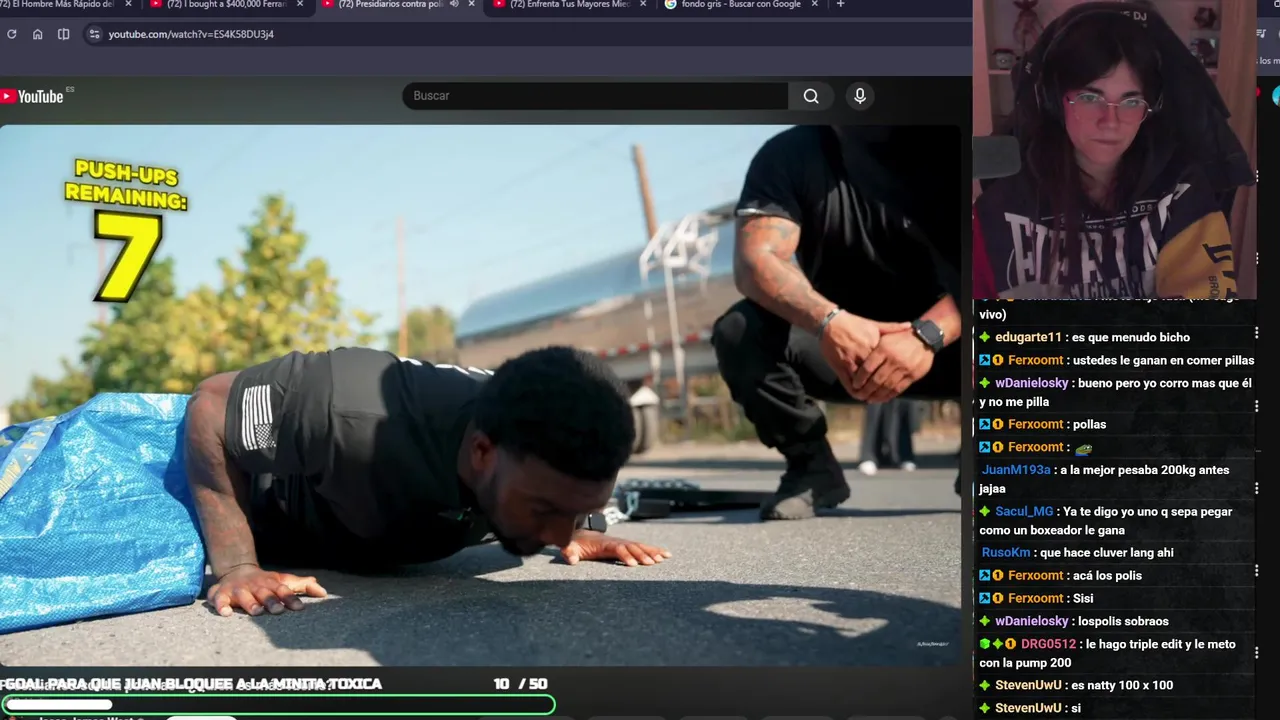Mute the Presidiarios tab via speaker icon
The width and height of the screenshot is (1280, 720).
[454, 4]
